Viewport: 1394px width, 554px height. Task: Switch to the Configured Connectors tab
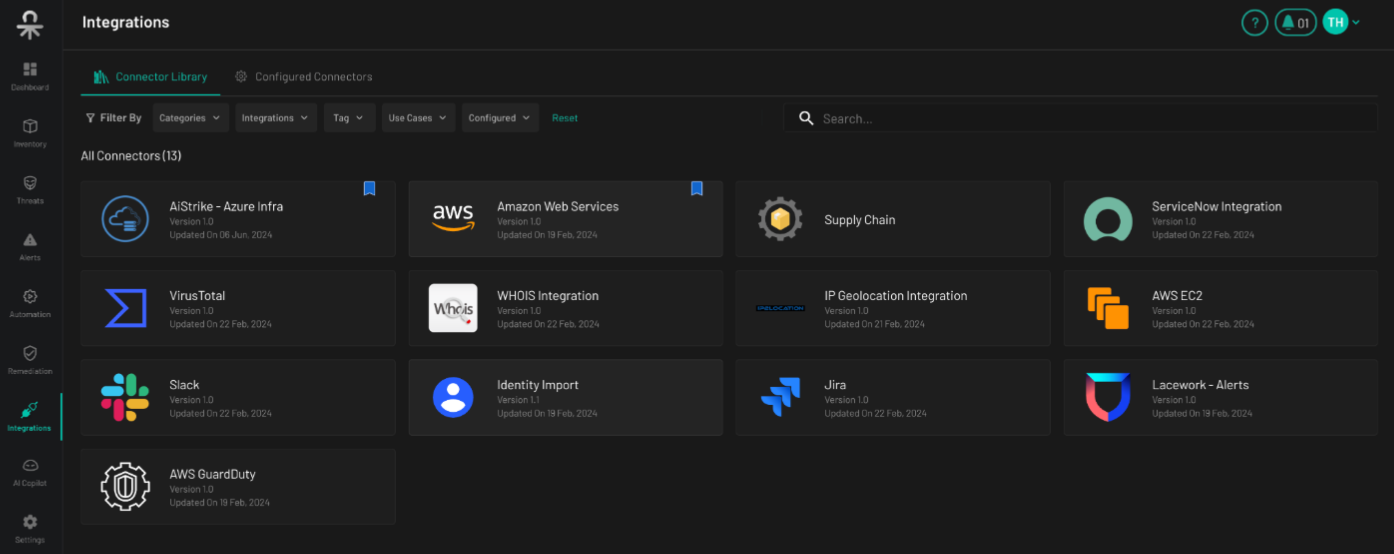(x=303, y=77)
